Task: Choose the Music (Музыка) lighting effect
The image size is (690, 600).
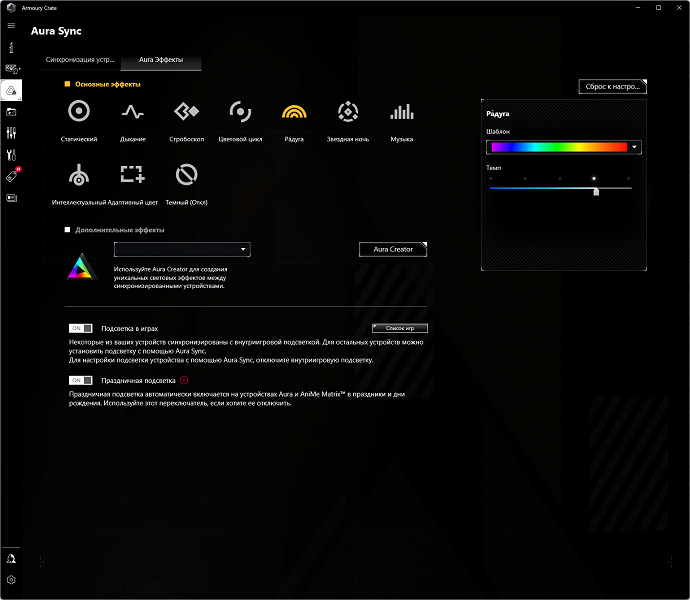Action: [401, 113]
